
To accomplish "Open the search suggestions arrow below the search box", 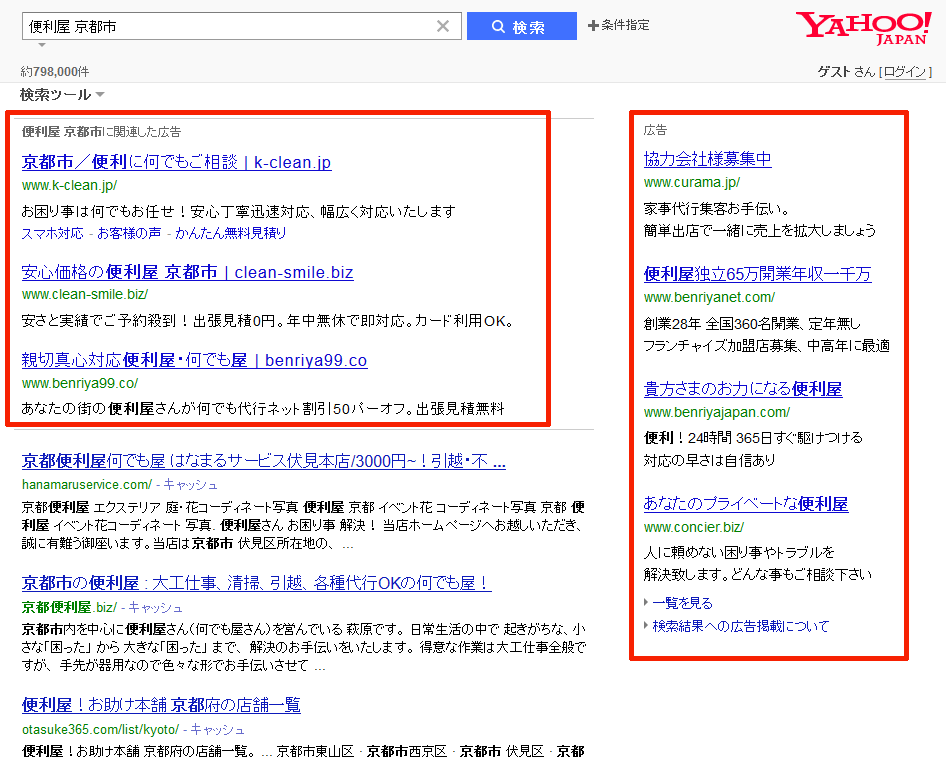I will click(x=42, y=45).
